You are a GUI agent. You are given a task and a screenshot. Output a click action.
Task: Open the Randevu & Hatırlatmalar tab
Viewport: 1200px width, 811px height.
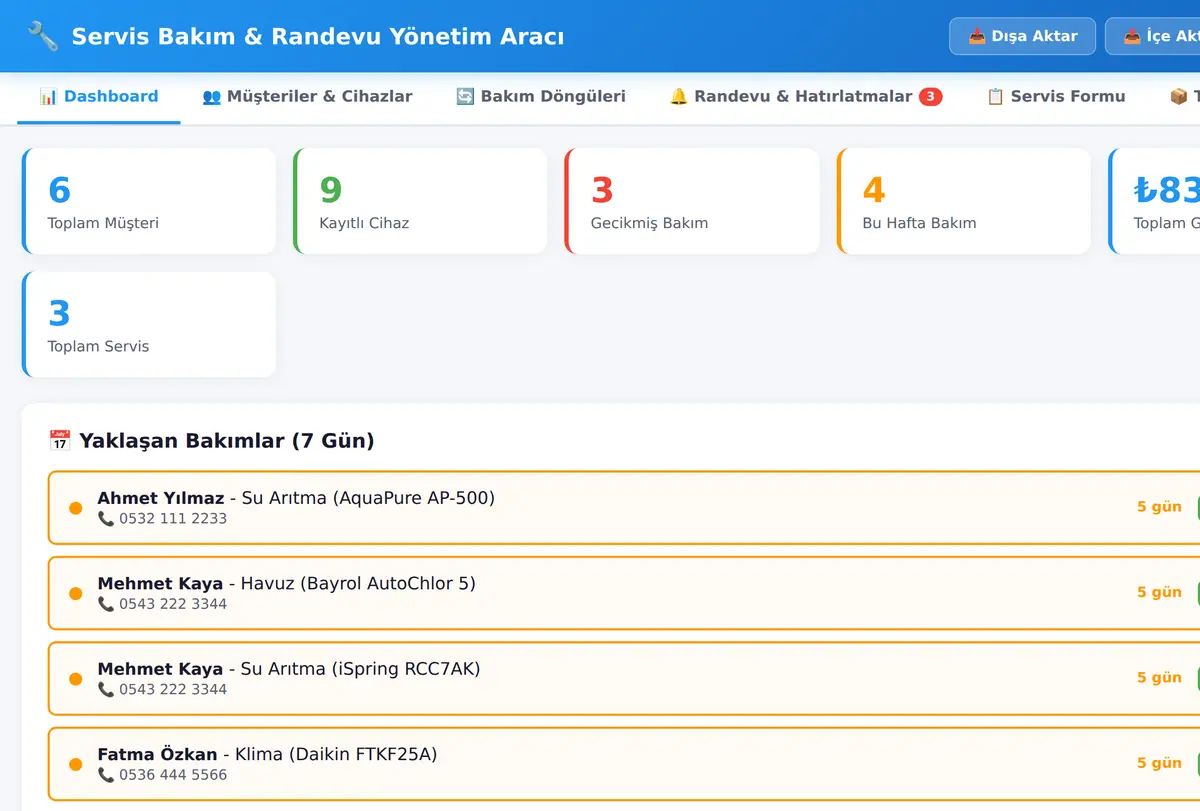pyautogui.click(x=806, y=97)
